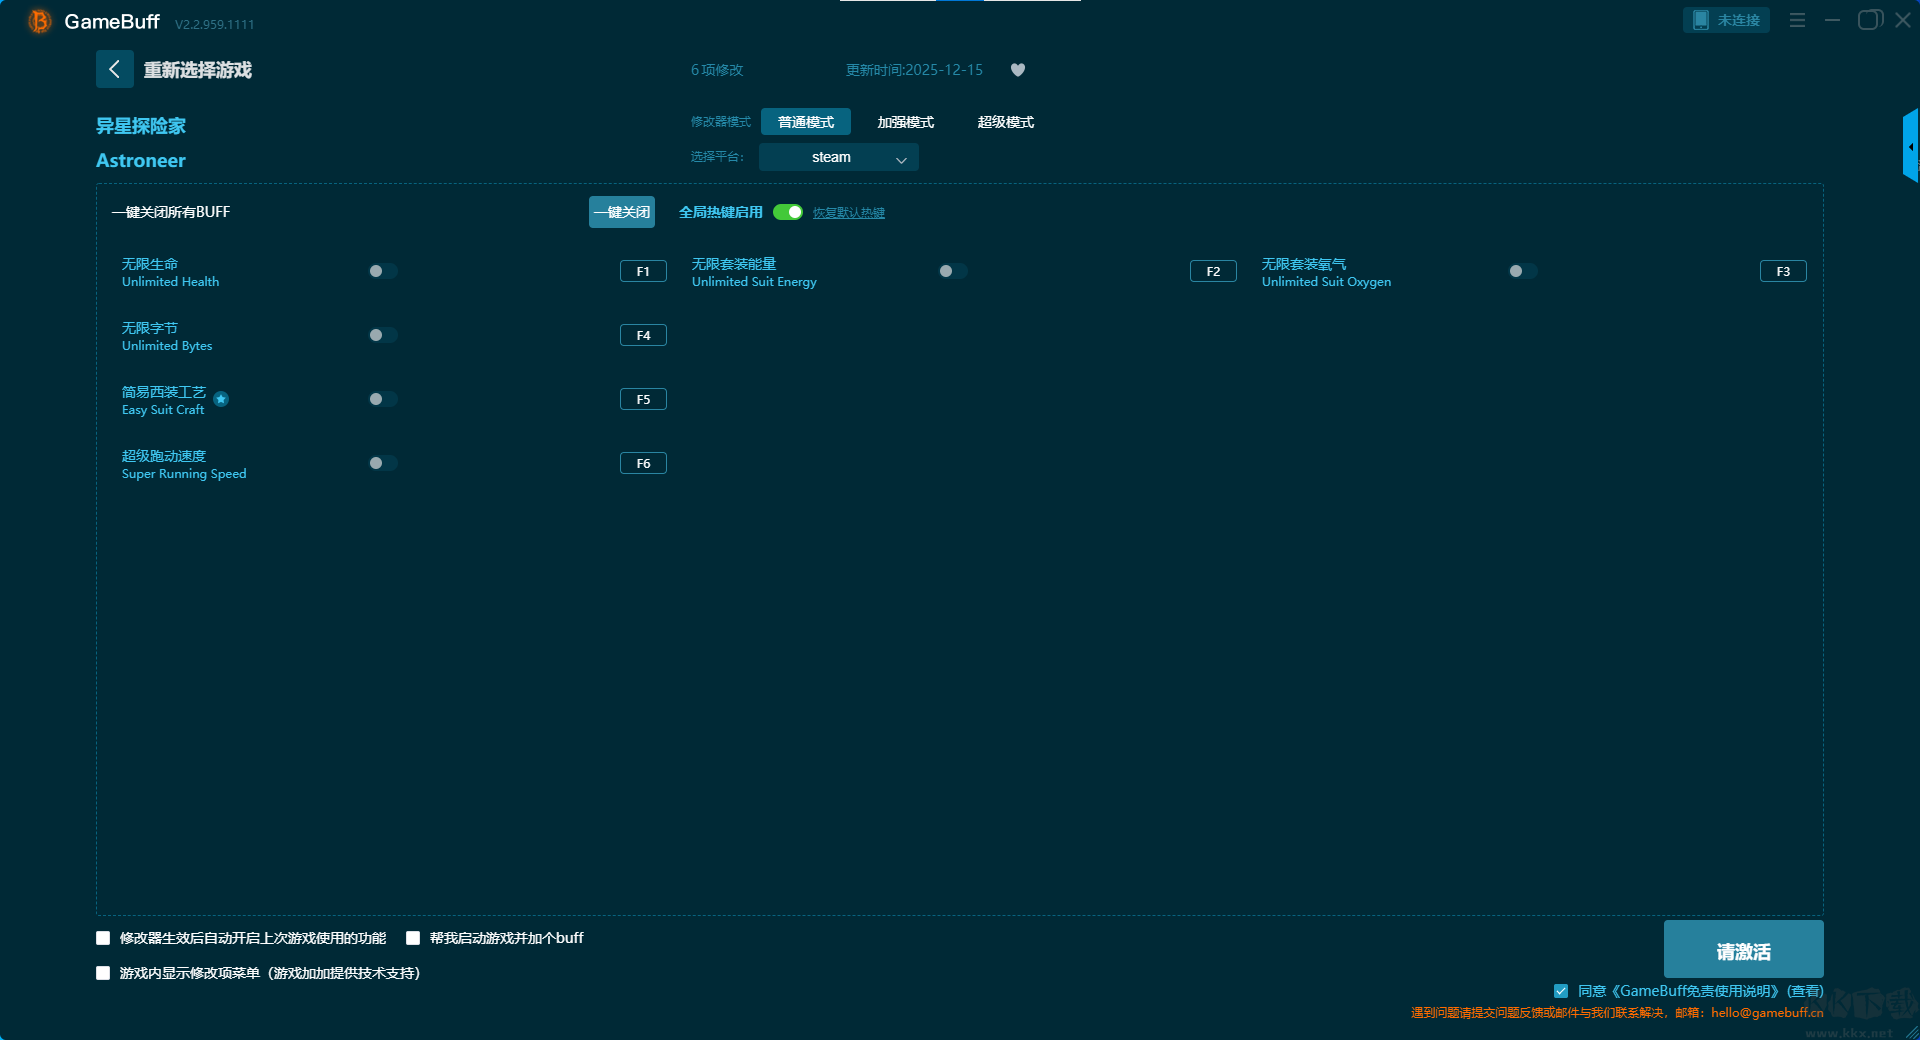Screen dimensions: 1920x1040
Task: Click the 请激活 activate button
Action: (1743, 951)
